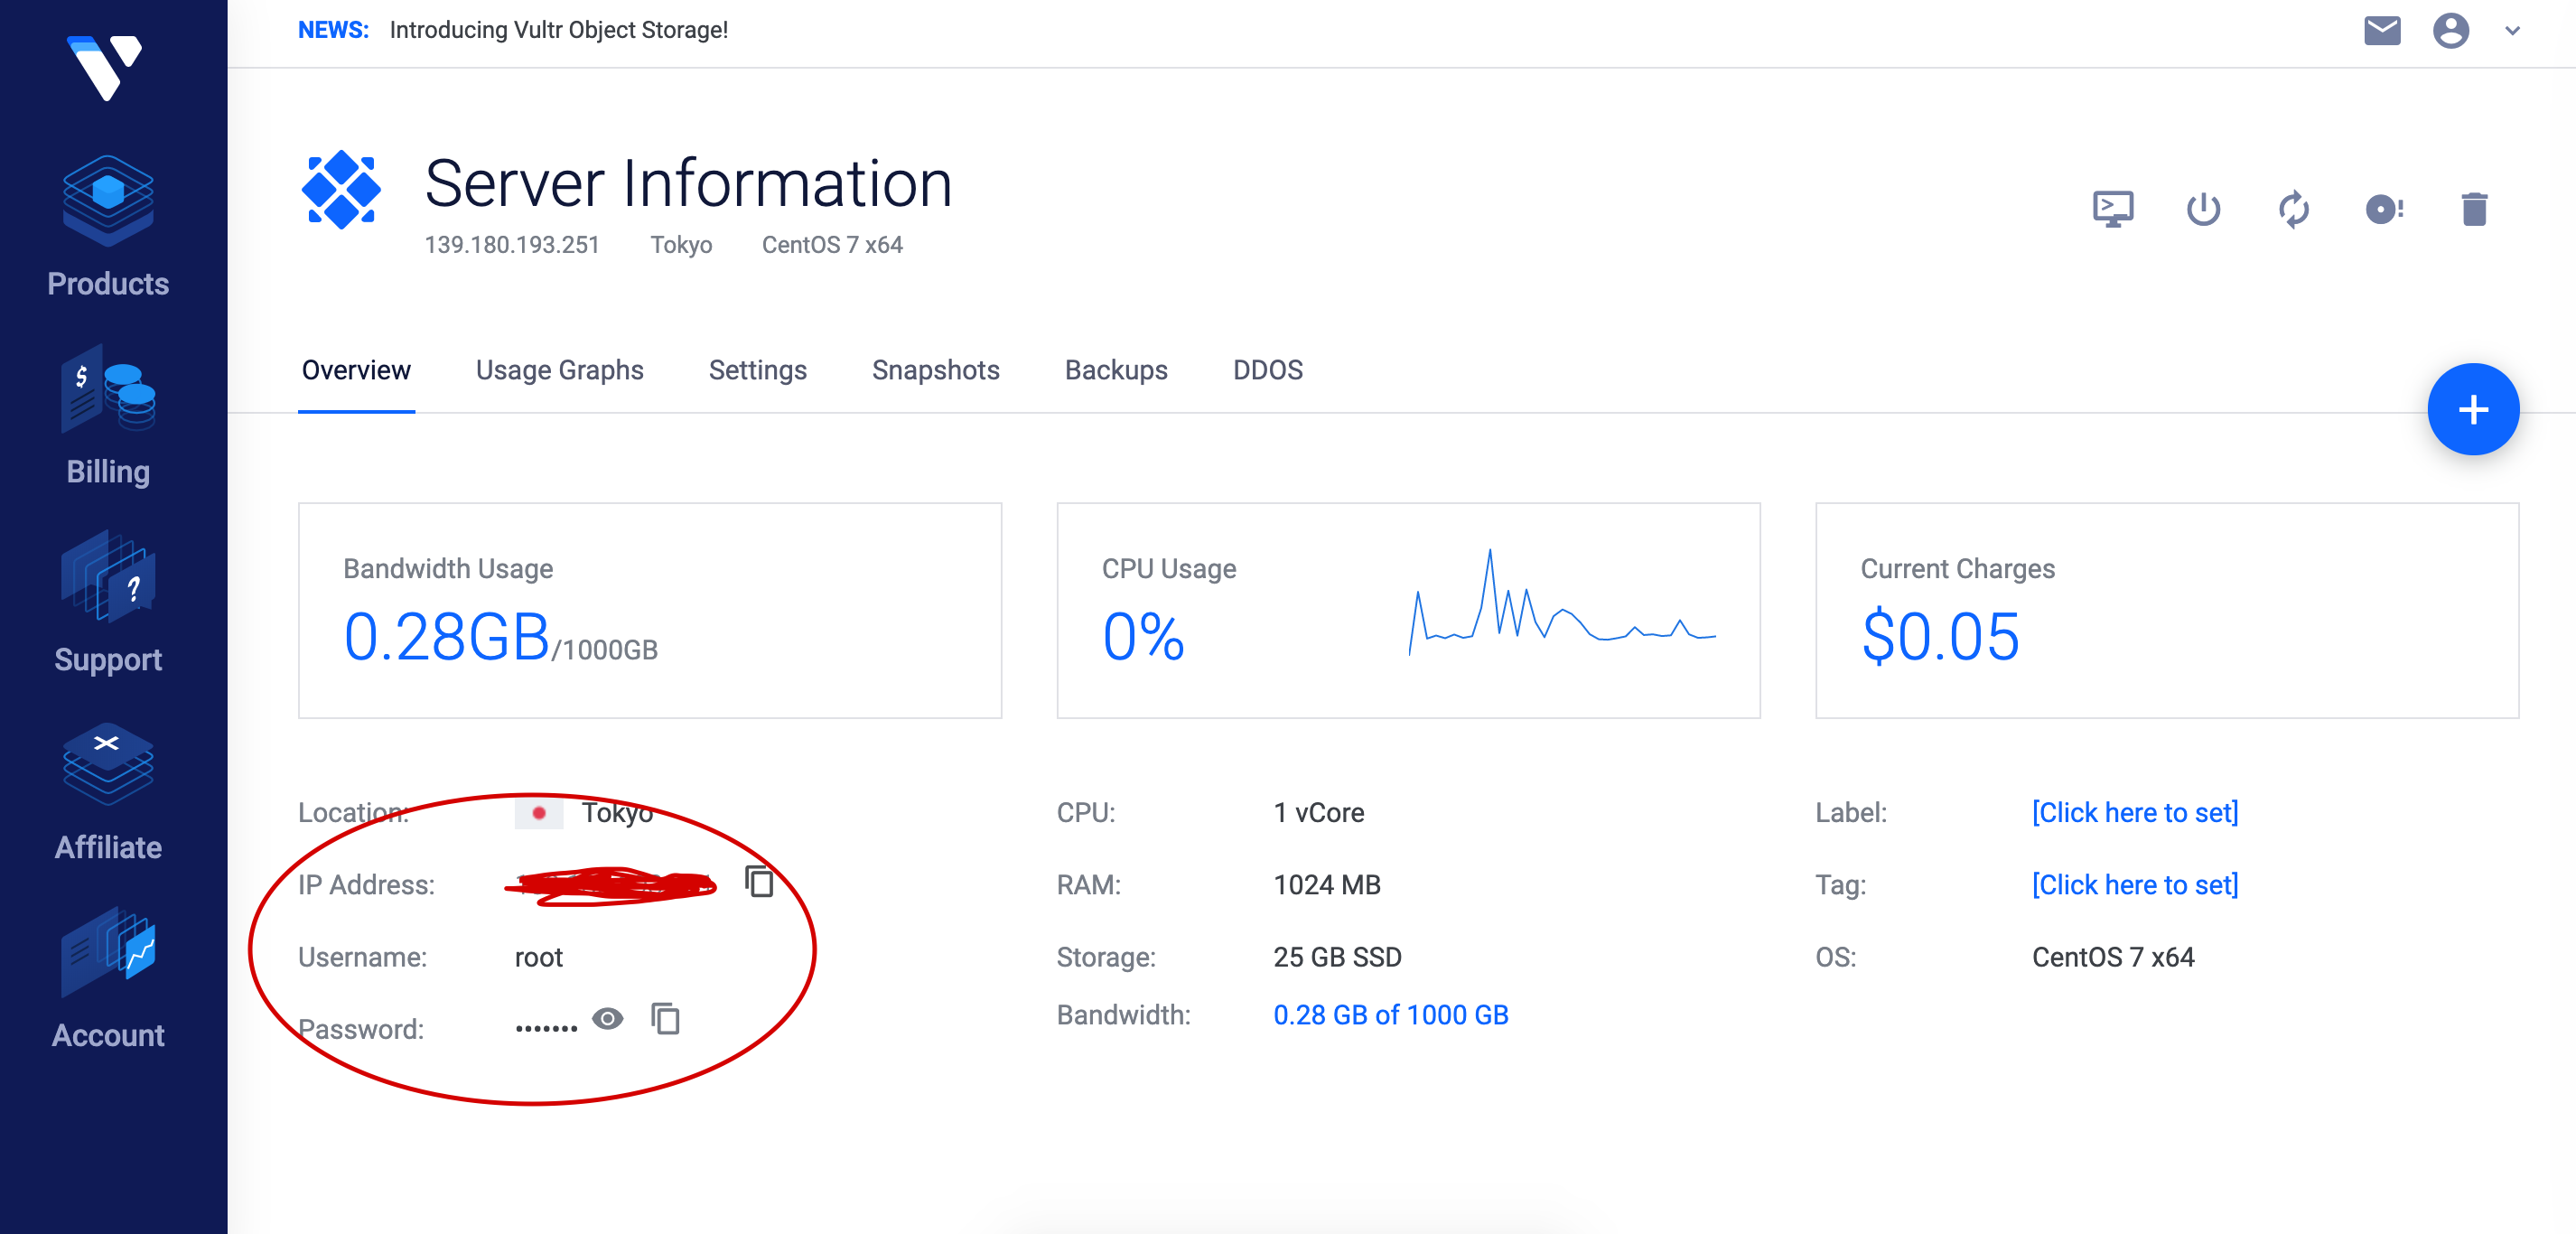This screenshot has width=2576, height=1234.
Task: Set the Tag via 'Click here to set'
Action: pyautogui.click(x=2134, y=885)
